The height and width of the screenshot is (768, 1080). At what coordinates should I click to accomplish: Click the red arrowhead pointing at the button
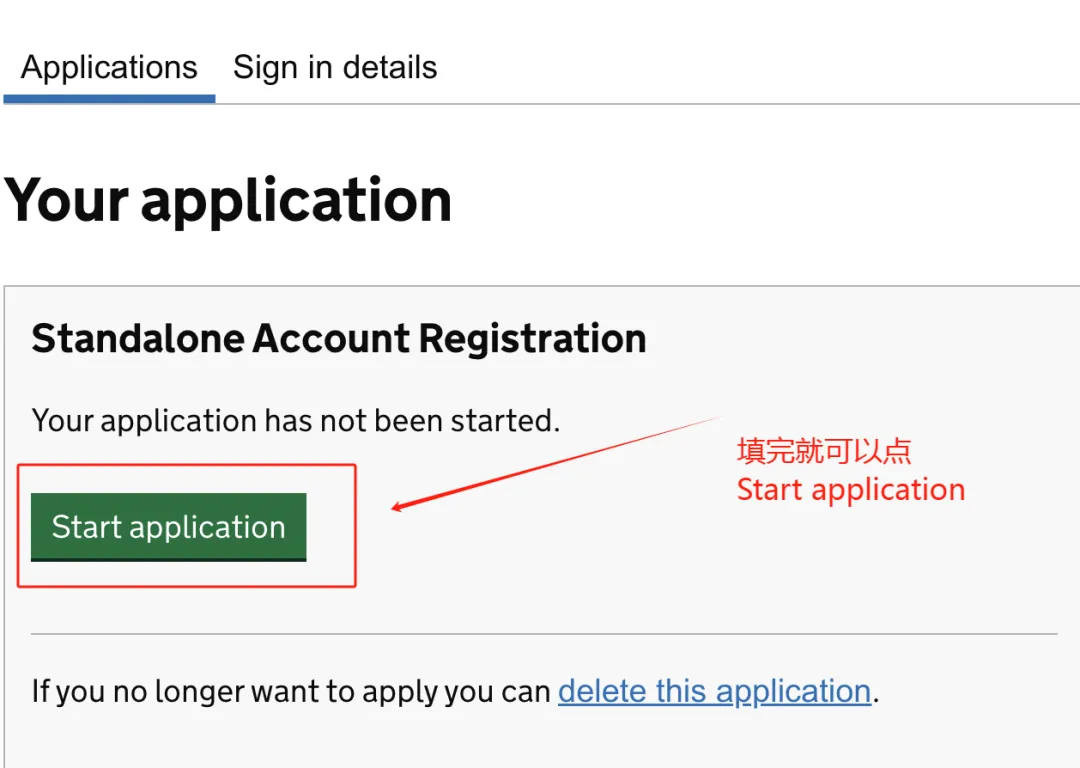(x=397, y=507)
